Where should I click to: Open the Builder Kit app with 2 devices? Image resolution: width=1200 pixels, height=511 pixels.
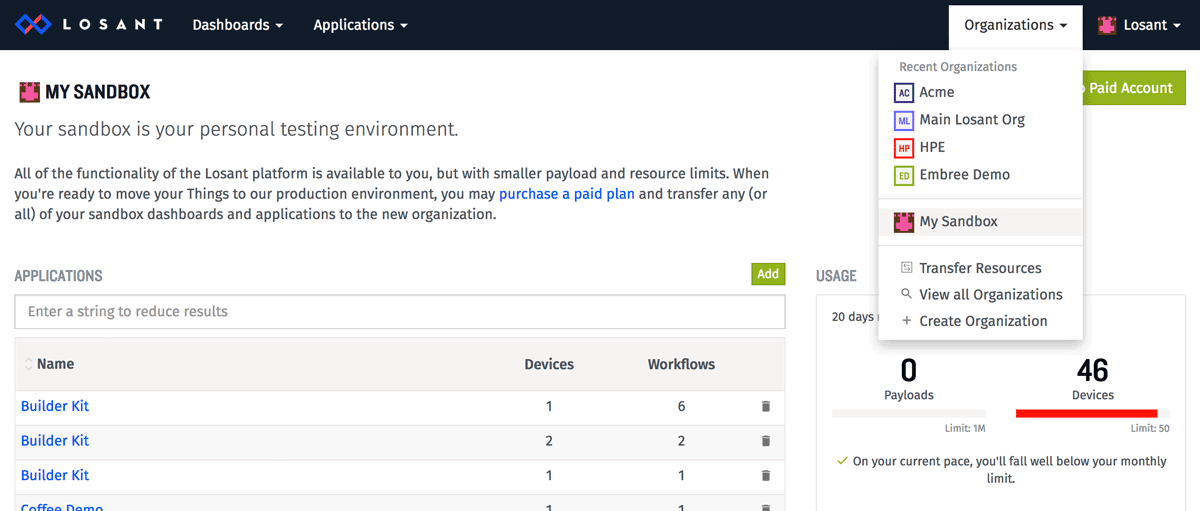click(x=55, y=441)
